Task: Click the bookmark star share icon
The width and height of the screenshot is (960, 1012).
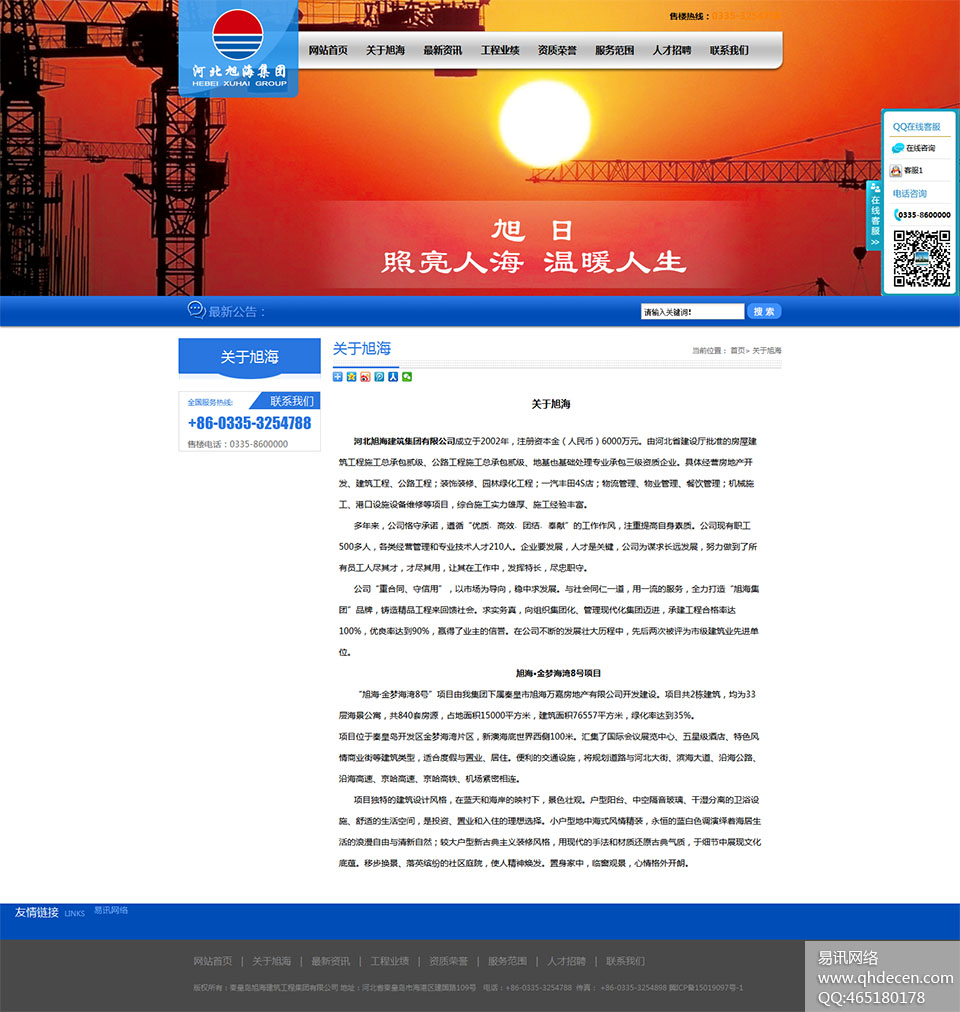Action: 350,376
